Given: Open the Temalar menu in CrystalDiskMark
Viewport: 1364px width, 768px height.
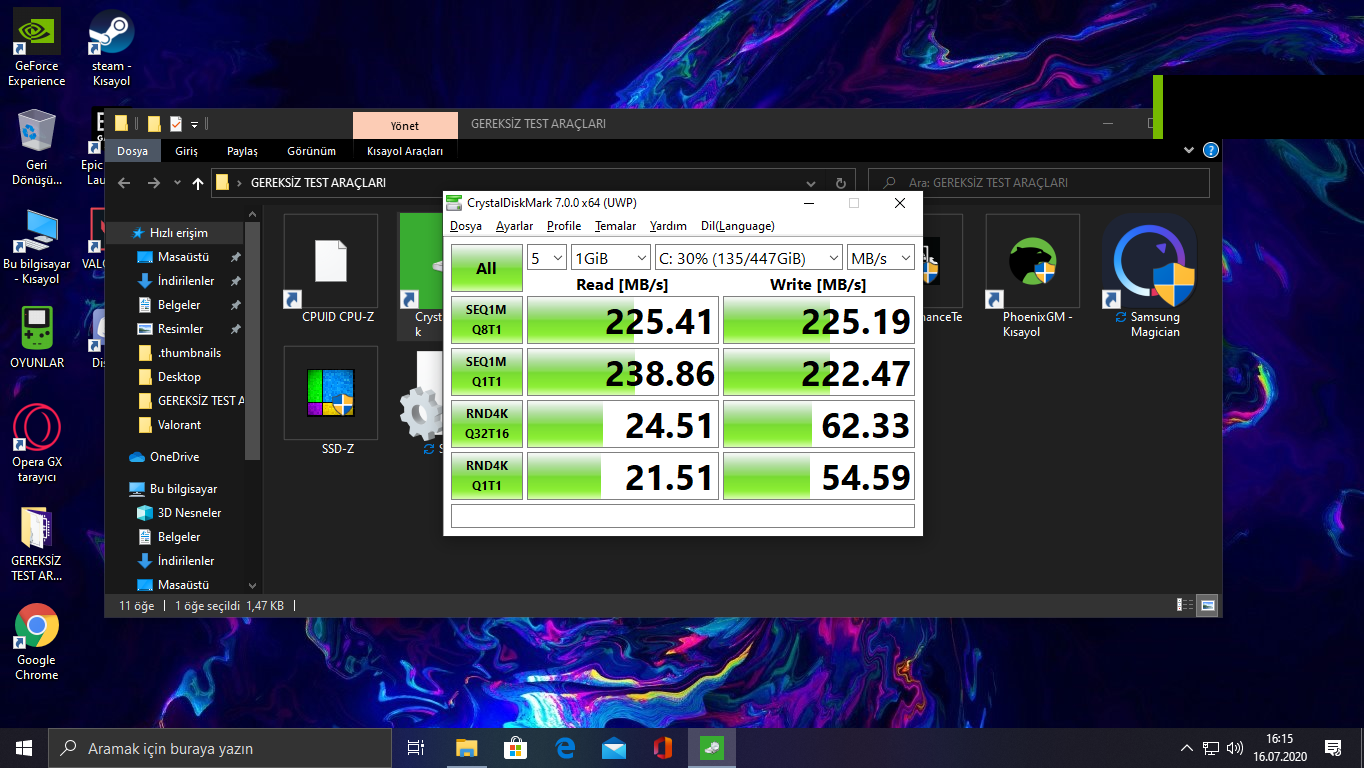Looking at the screenshot, I should (615, 226).
